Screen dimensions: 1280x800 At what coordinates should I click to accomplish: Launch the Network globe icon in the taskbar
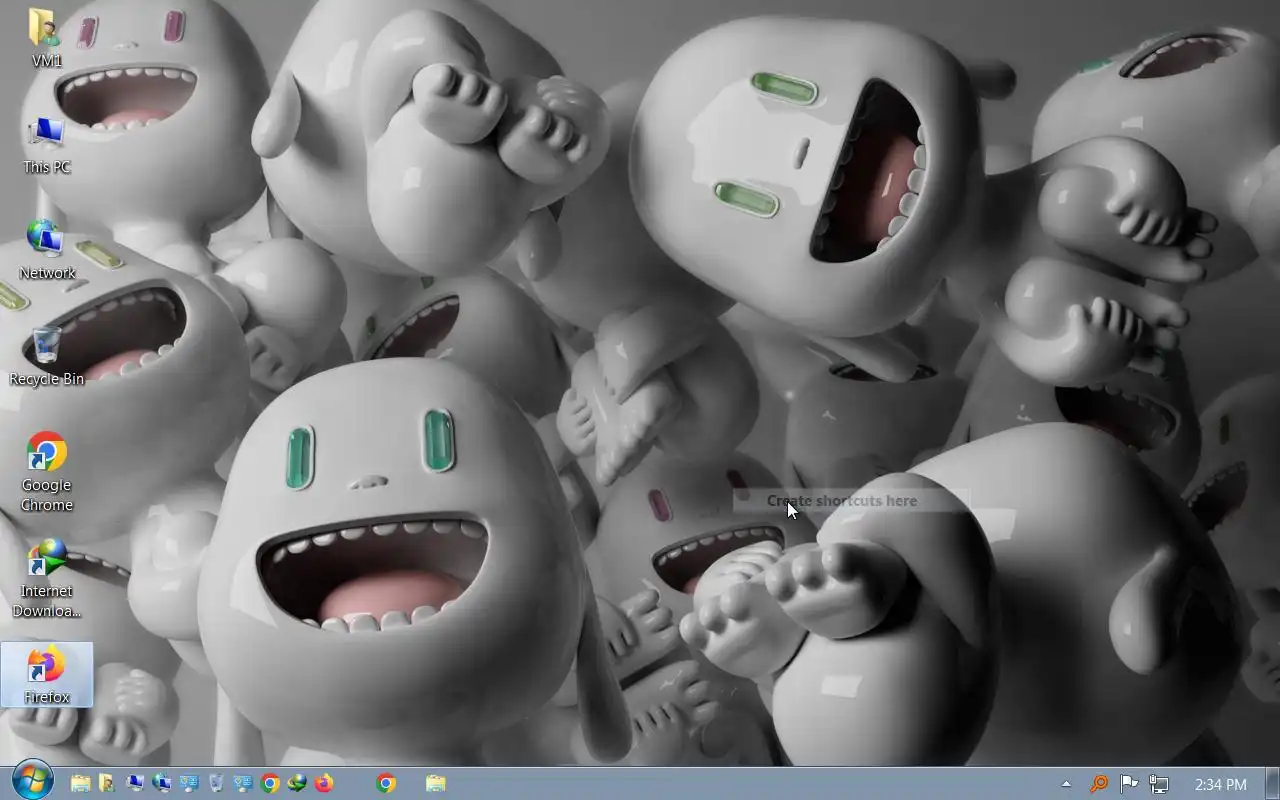pyautogui.click(x=162, y=784)
